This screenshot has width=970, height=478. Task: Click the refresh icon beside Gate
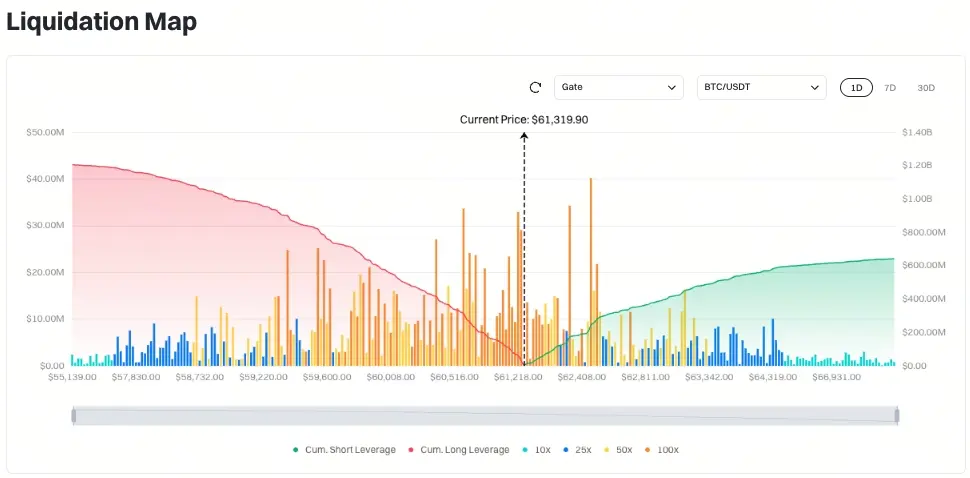click(536, 88)
